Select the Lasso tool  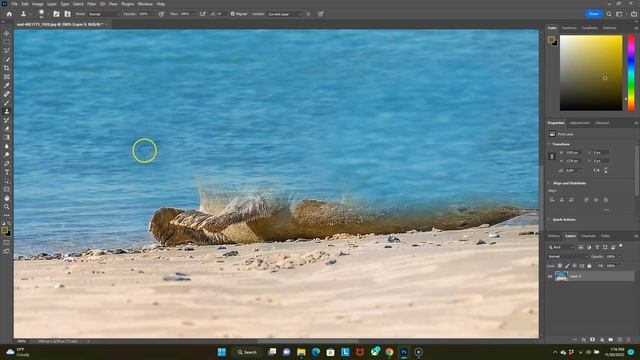pos(7,50)
